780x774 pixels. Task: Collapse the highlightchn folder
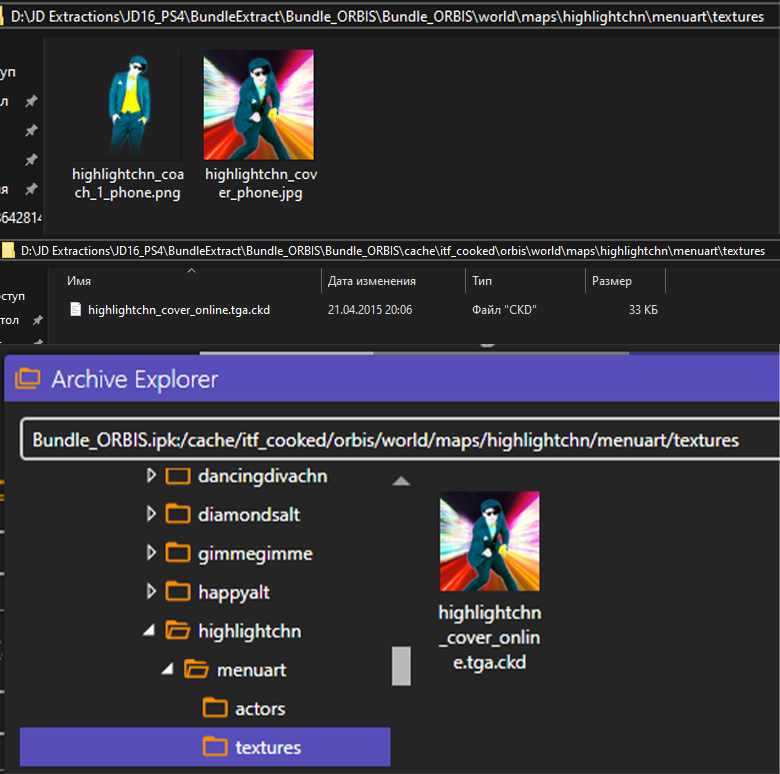[149, 631]
